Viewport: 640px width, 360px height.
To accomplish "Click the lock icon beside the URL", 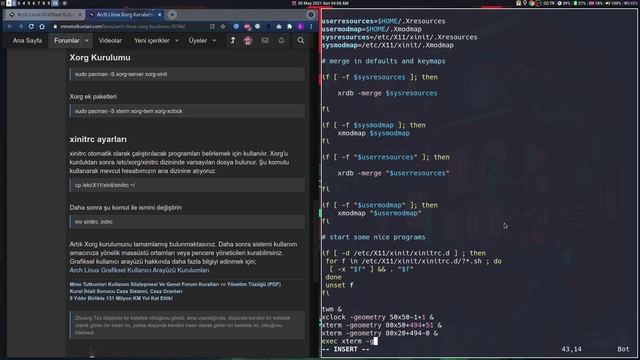I will coord(56,27).
